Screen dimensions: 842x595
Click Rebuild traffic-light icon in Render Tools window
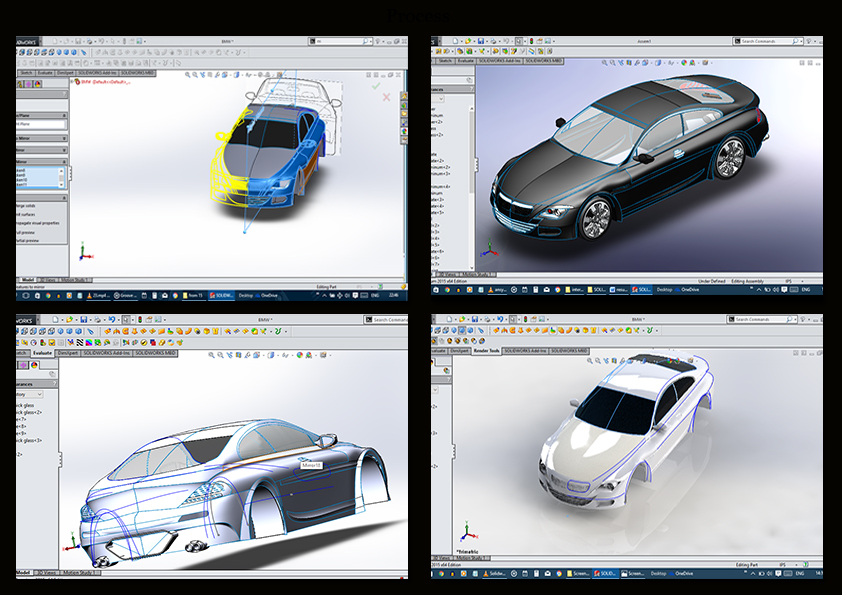coord(525,319)
